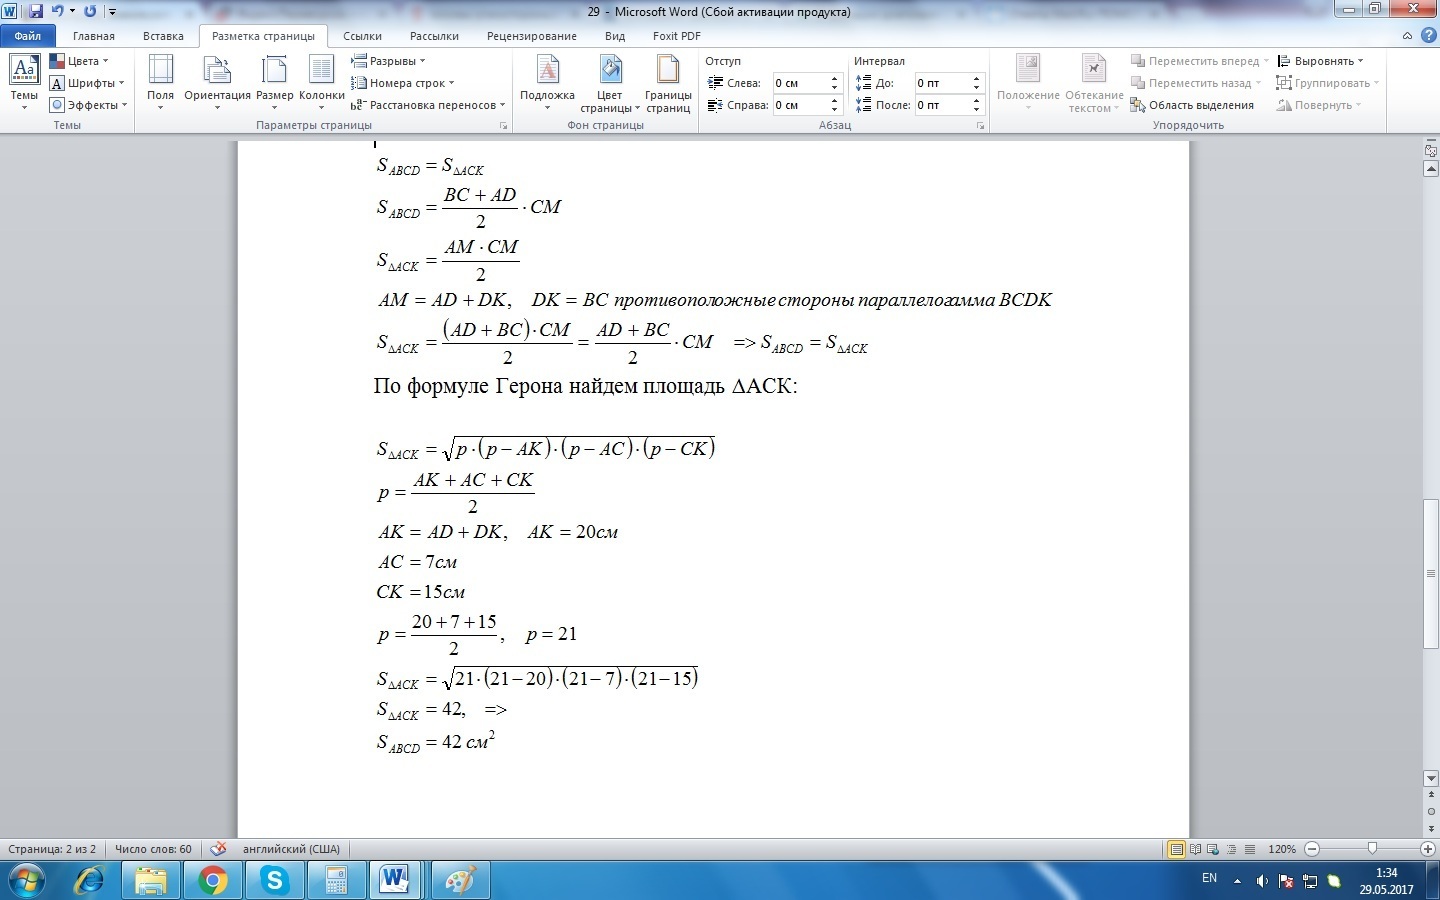Switch to the Ссылки tab
The width and height of the screenshot is (1440, 900).
pyautogui.click(x=362, y=36)
